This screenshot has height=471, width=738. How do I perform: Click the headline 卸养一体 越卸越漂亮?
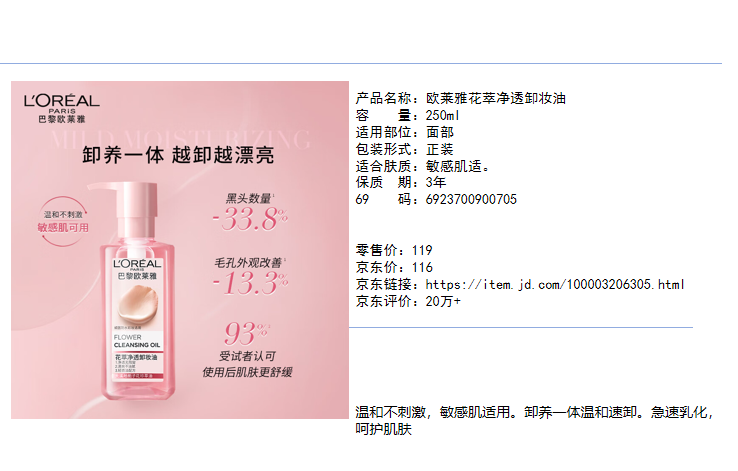tap(178, 155)
